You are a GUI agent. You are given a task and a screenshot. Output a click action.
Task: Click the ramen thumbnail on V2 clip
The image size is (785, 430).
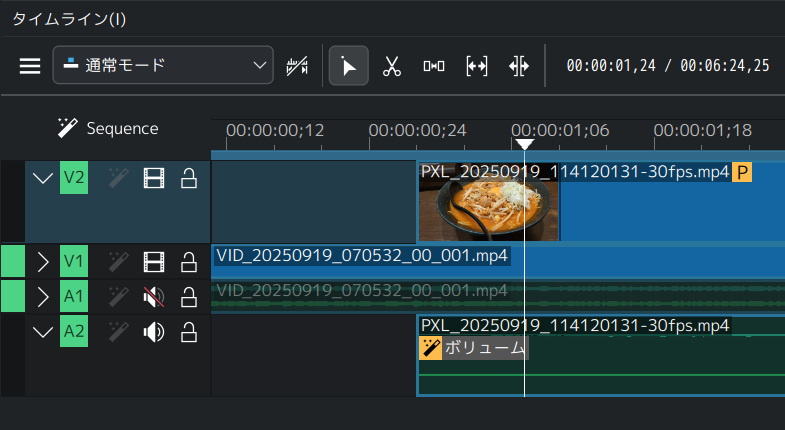tap(489, 211)
